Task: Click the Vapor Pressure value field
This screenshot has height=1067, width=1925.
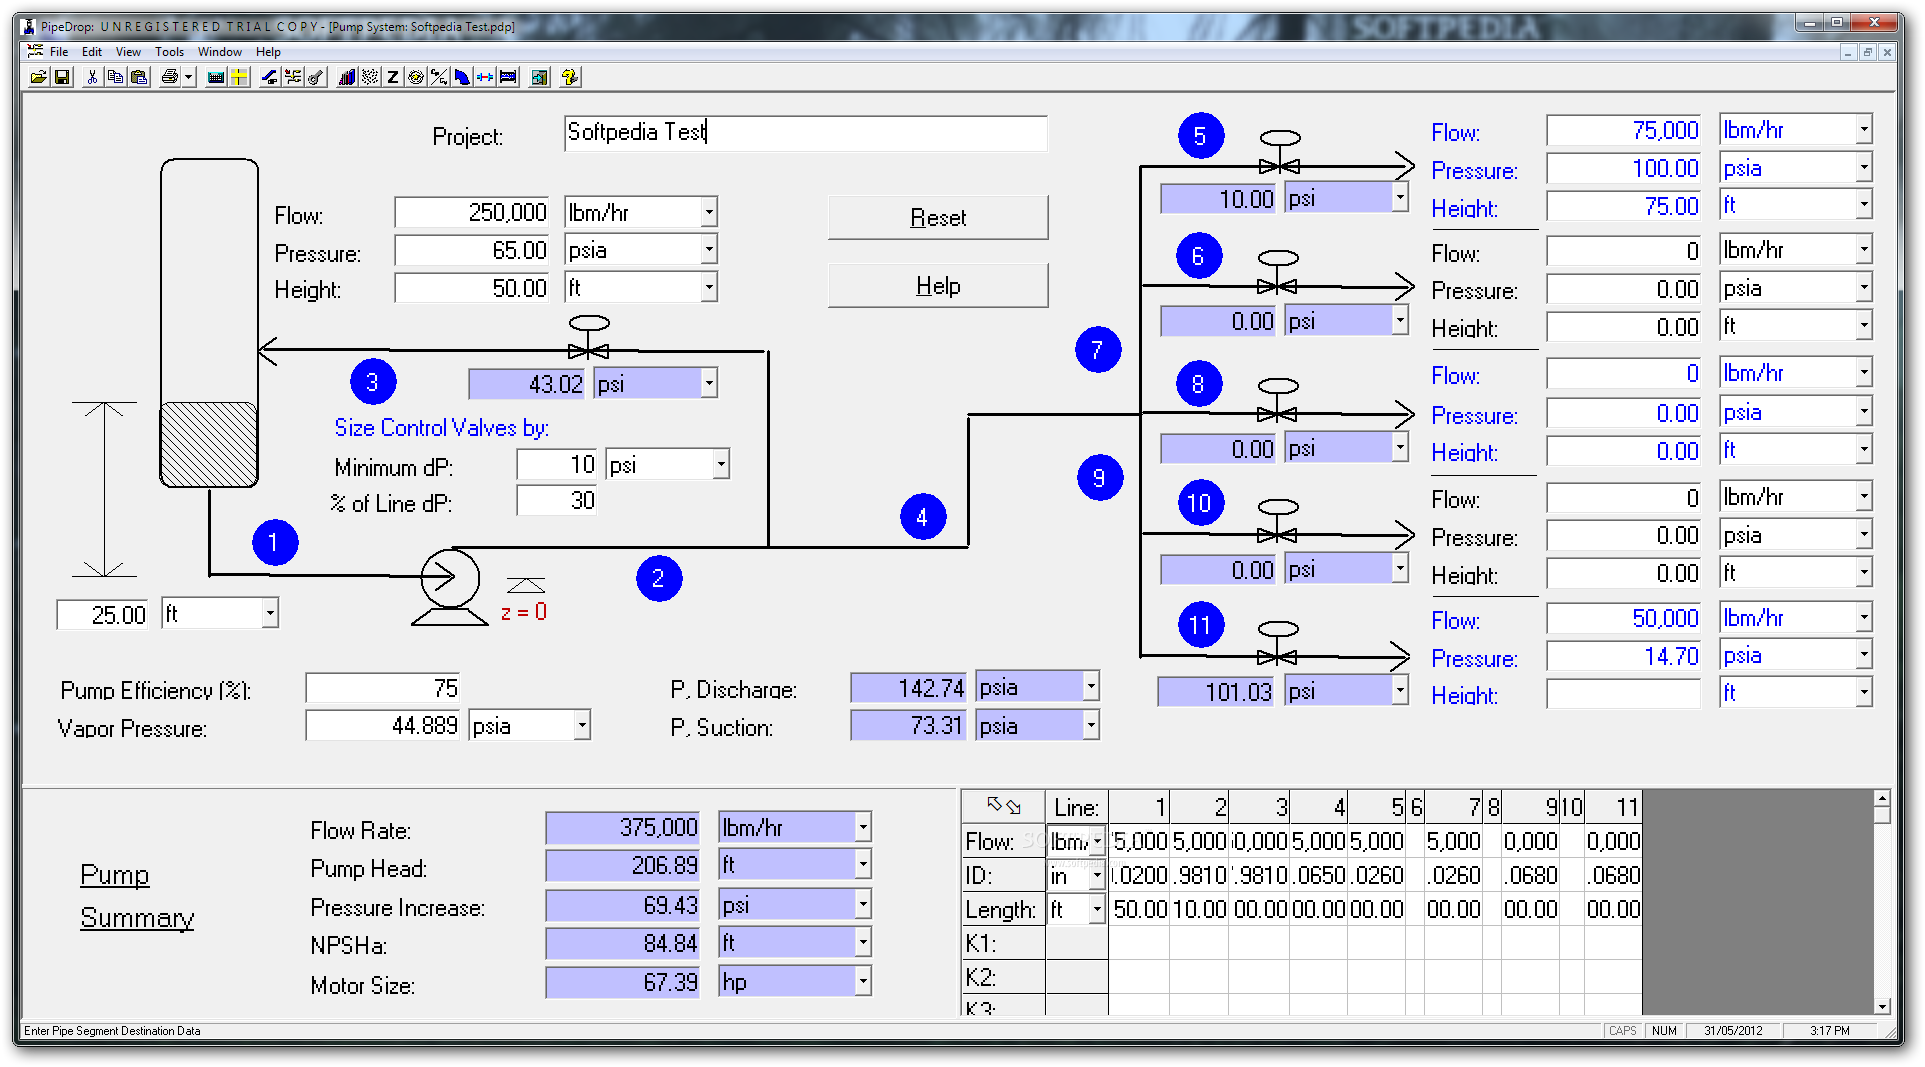Action: 383,725
